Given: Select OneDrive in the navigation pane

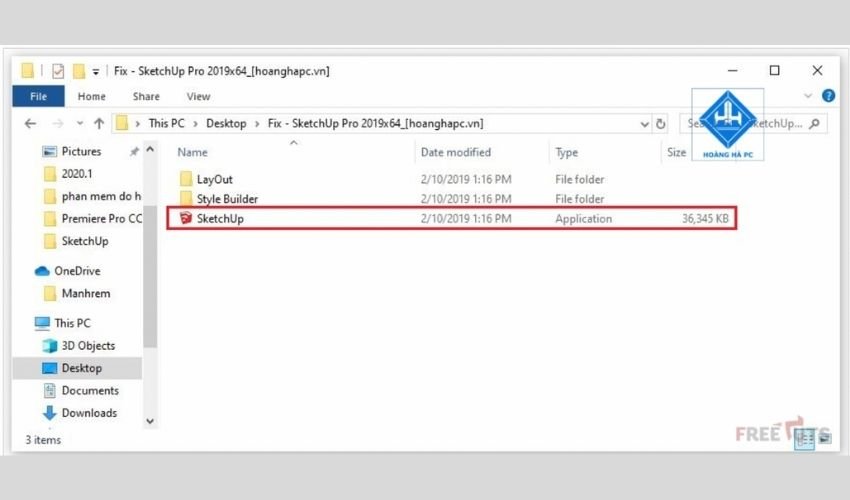Looking at the screenshot, I should tap(76, 271).
